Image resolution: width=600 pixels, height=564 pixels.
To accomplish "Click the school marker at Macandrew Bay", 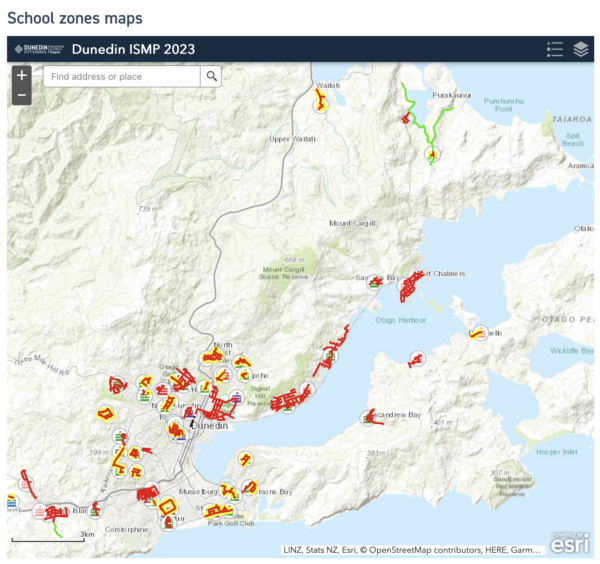I will (366, 419).
